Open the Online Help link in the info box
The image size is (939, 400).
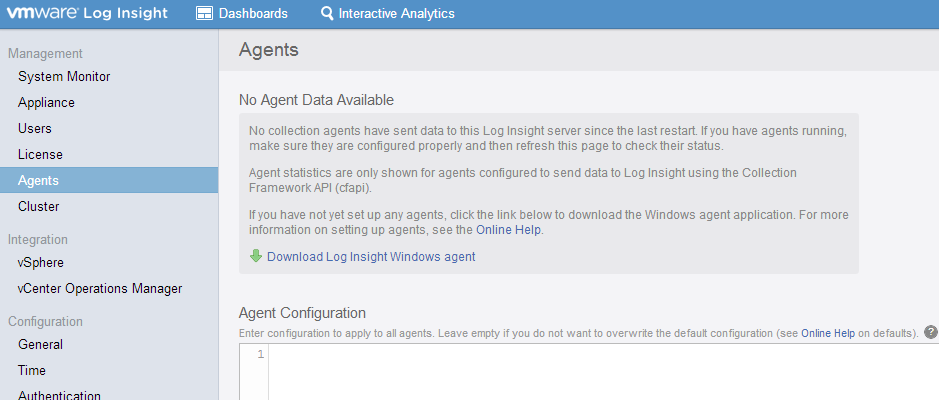[507, 229]
